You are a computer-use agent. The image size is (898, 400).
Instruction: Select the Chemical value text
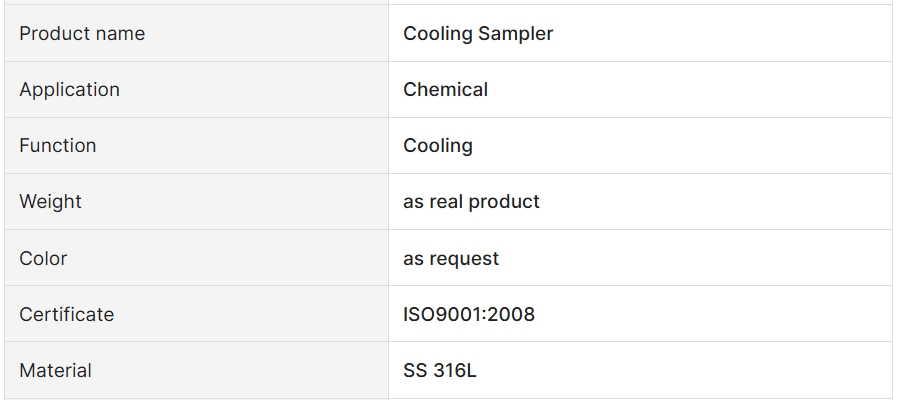coord(445,89)
